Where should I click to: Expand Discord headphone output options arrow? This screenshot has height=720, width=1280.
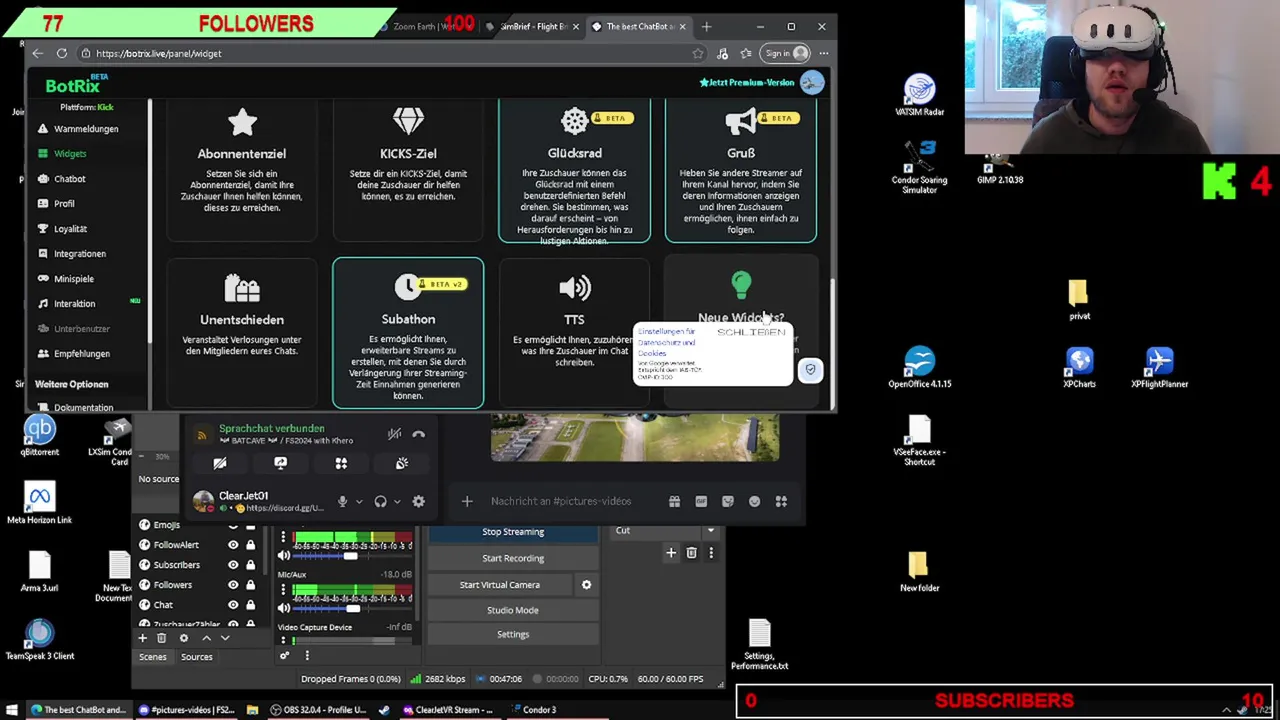(397, 502)
